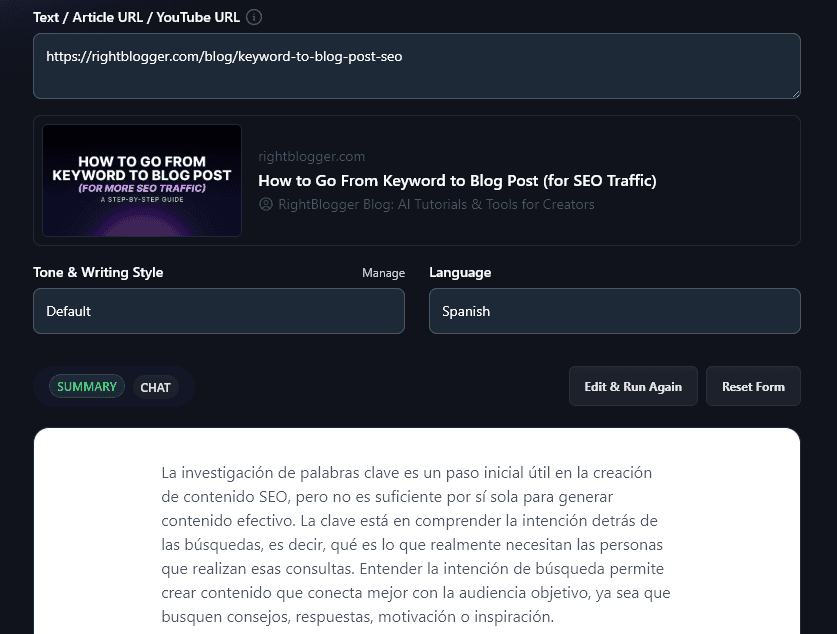837x634 pixels.
Task: Visit the rightblogger.com source link
Action: pyautogui.click(x=311, y=156)
